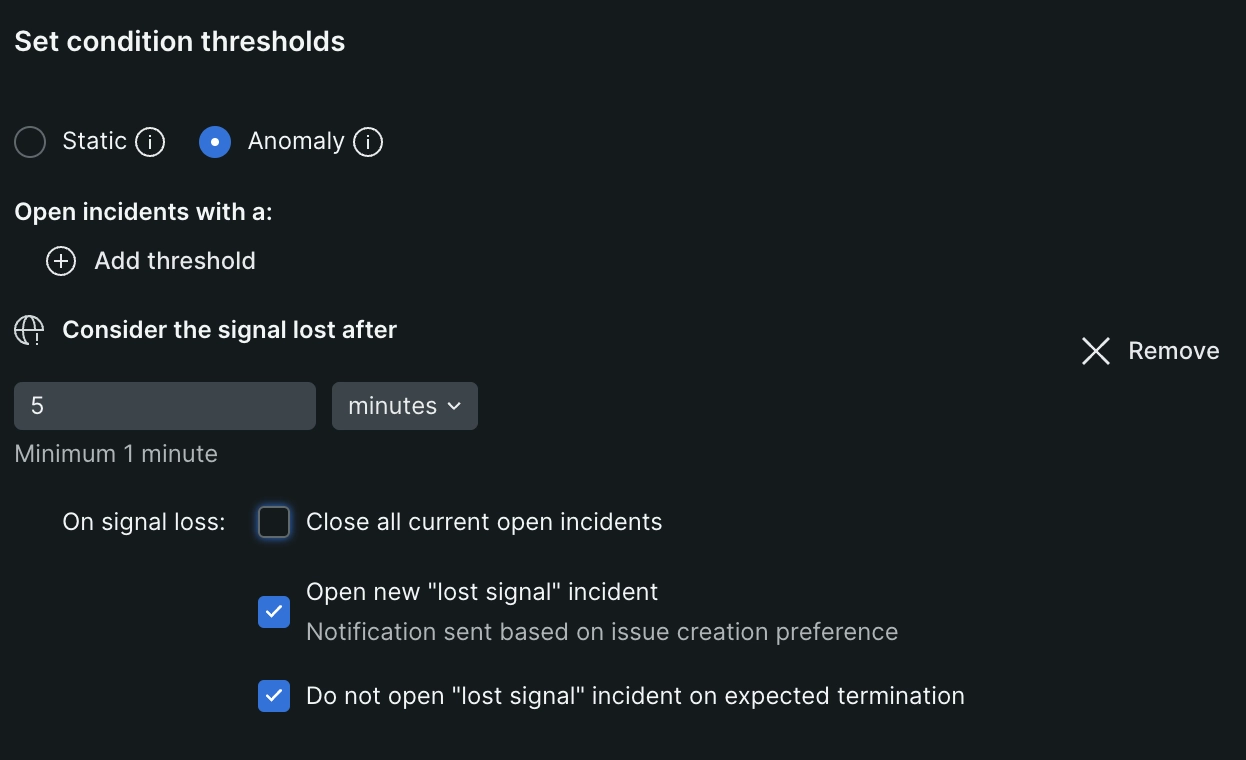Click the "Do not open" expected termination label
Screen dimensions: 1246x760
[x=635, y=696]
